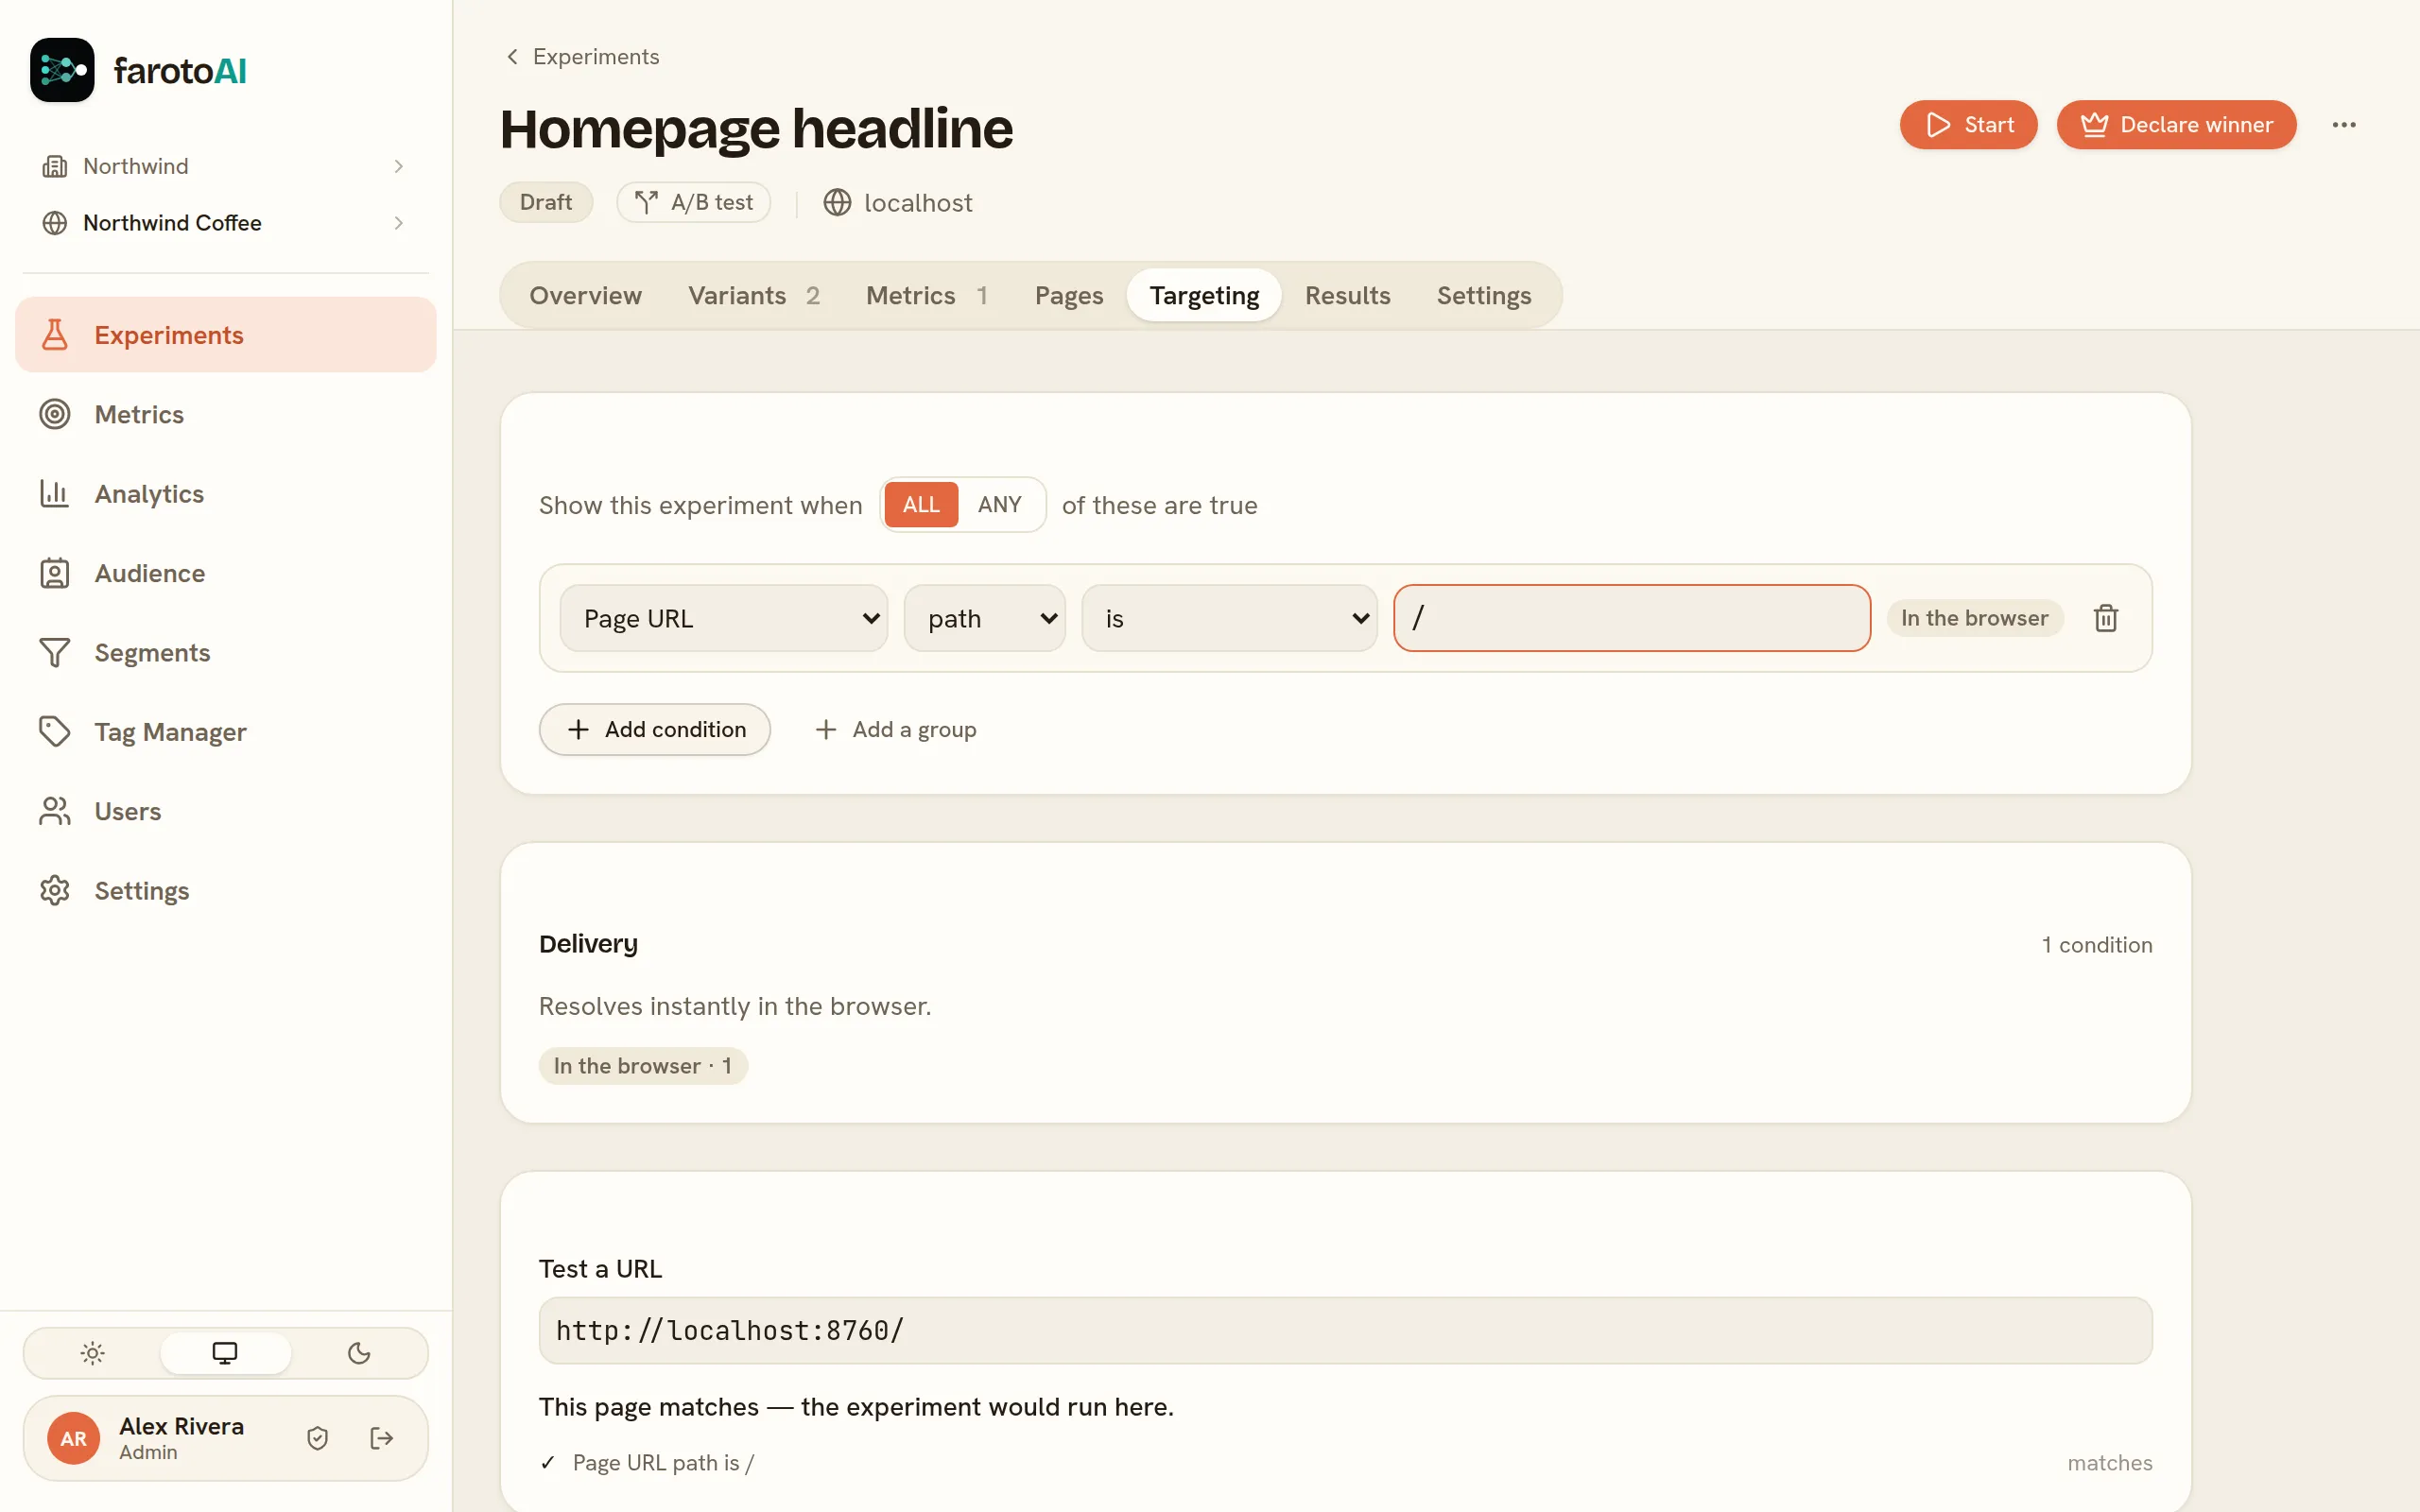Click Add condition button

click(655, 730)
